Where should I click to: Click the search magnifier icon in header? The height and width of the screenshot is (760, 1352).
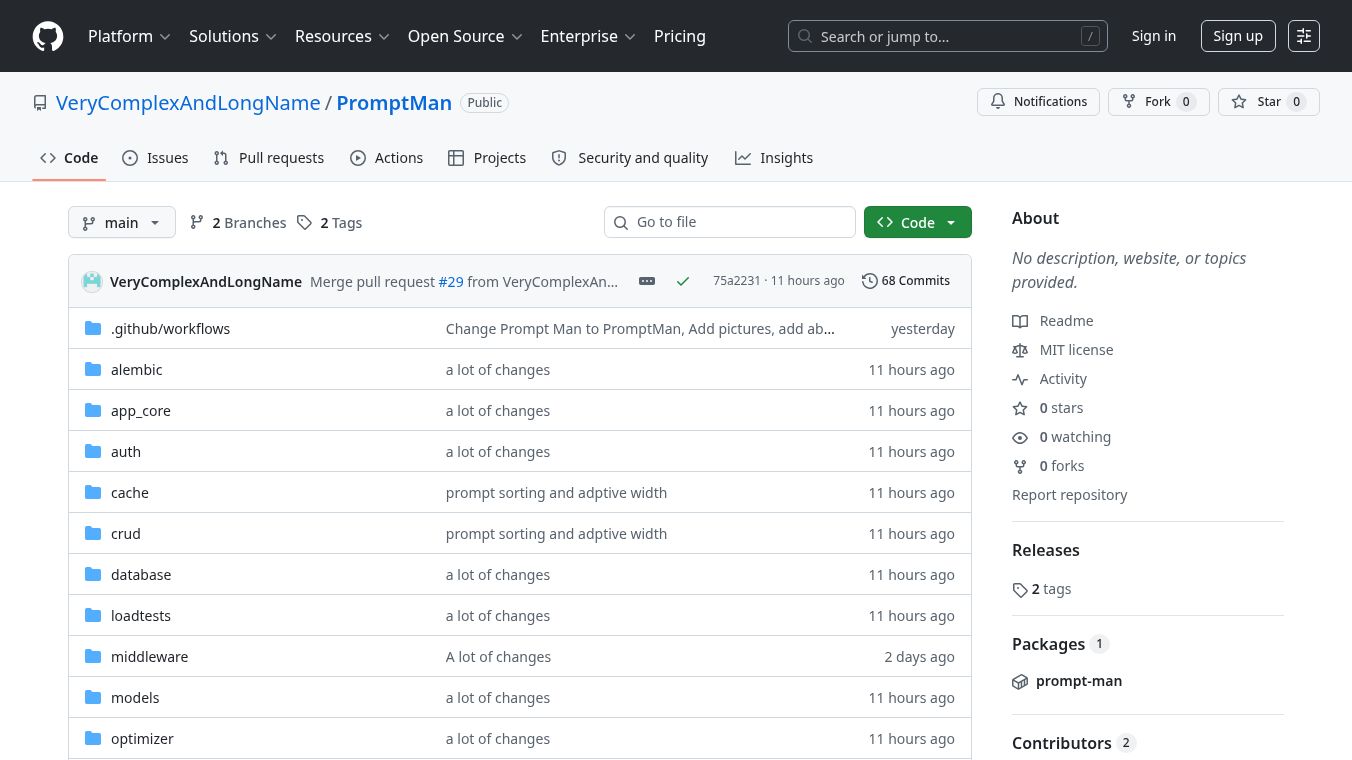point(805,36)
